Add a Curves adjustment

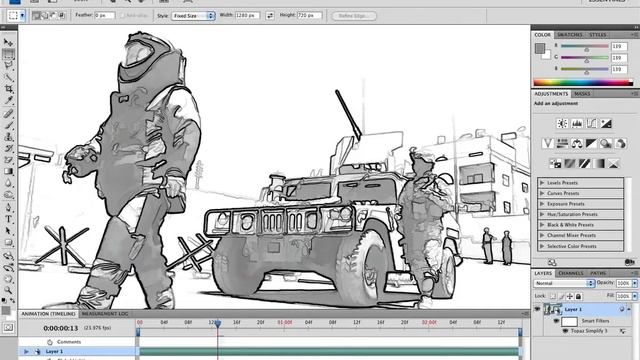pos(591,123)
